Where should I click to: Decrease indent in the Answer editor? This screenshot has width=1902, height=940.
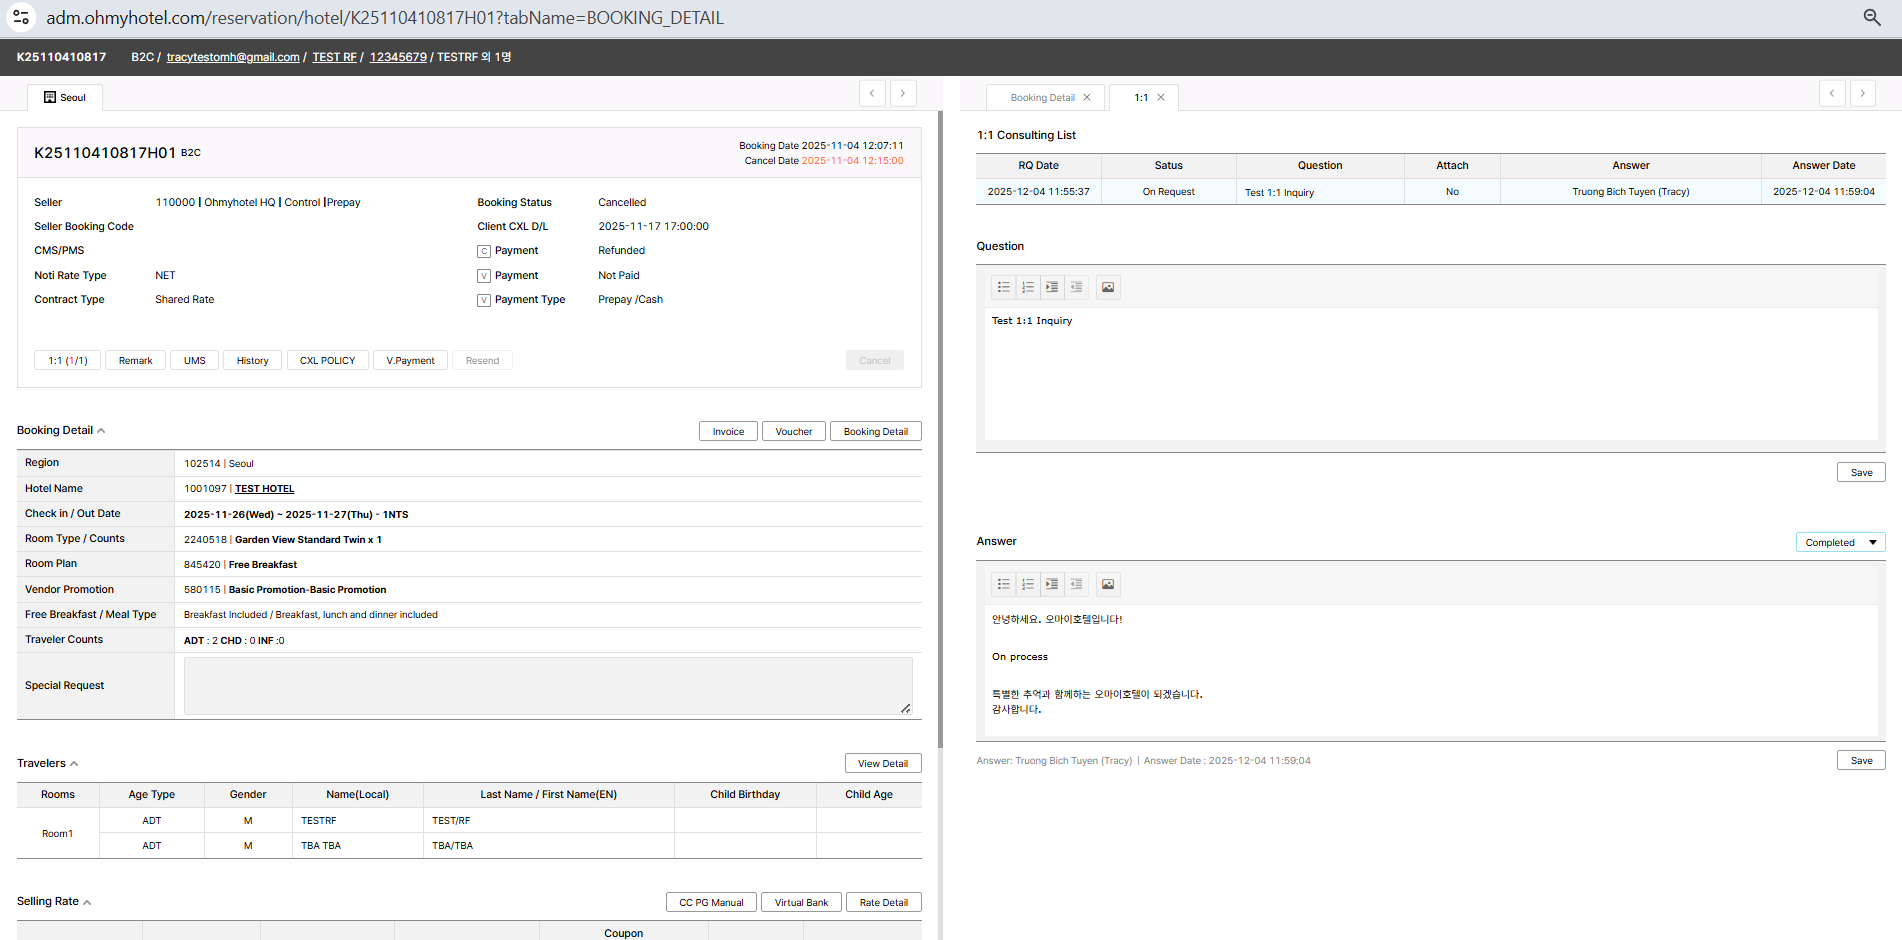[x=1076, y=585]
